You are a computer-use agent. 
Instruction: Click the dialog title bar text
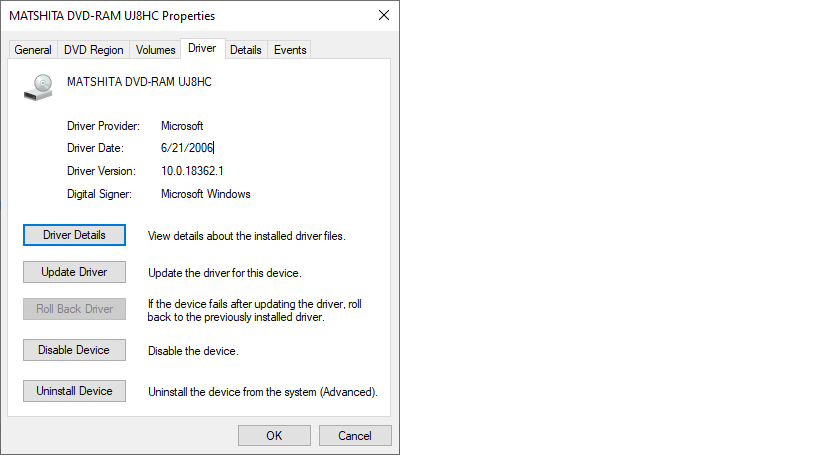(112, 16)
